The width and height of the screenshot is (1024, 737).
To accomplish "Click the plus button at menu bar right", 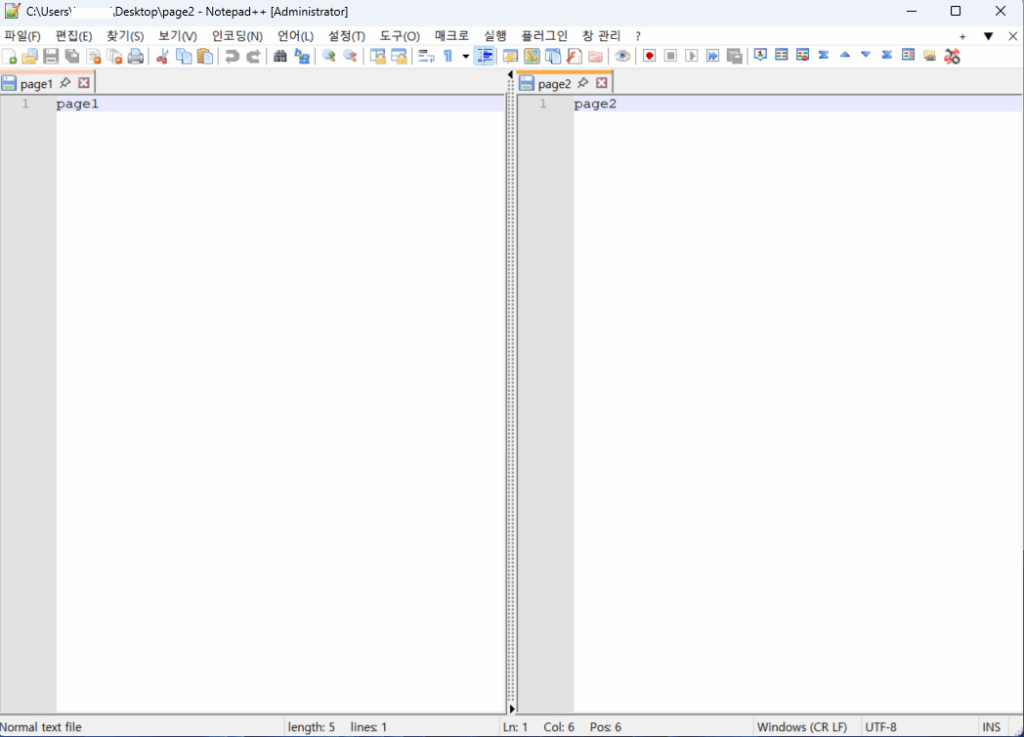I will [963, 36].
